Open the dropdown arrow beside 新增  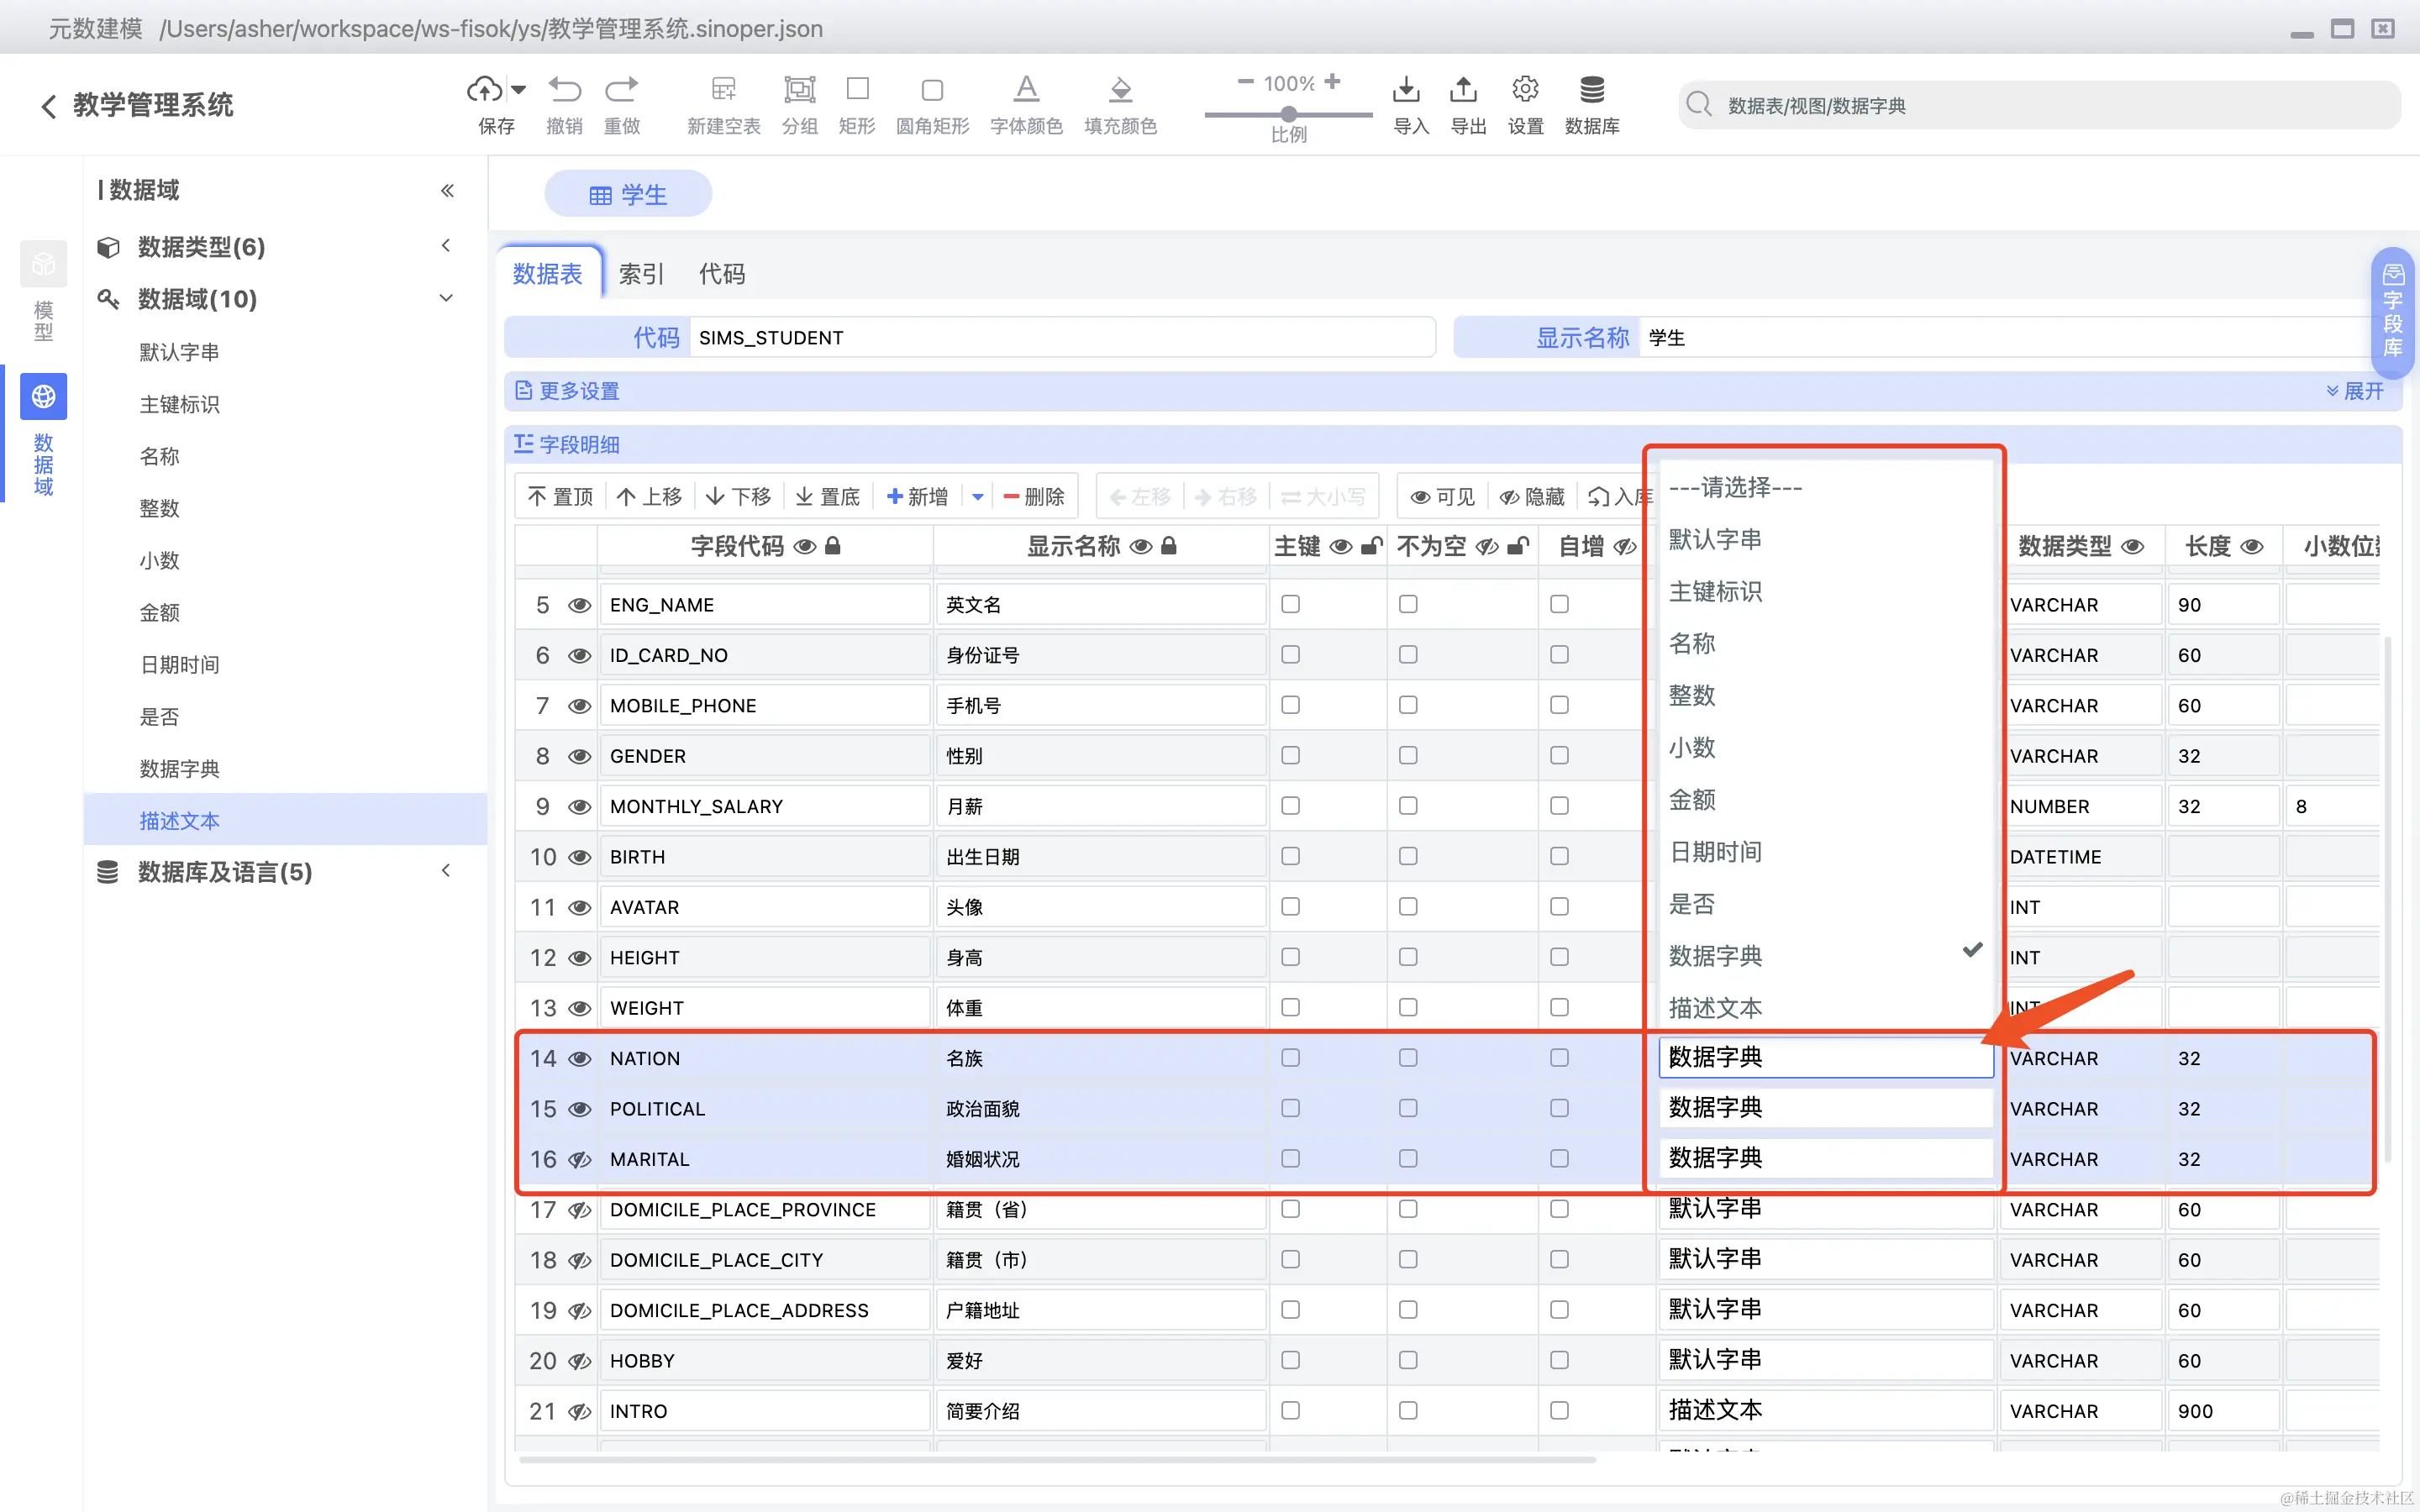(x=977, y=497)
